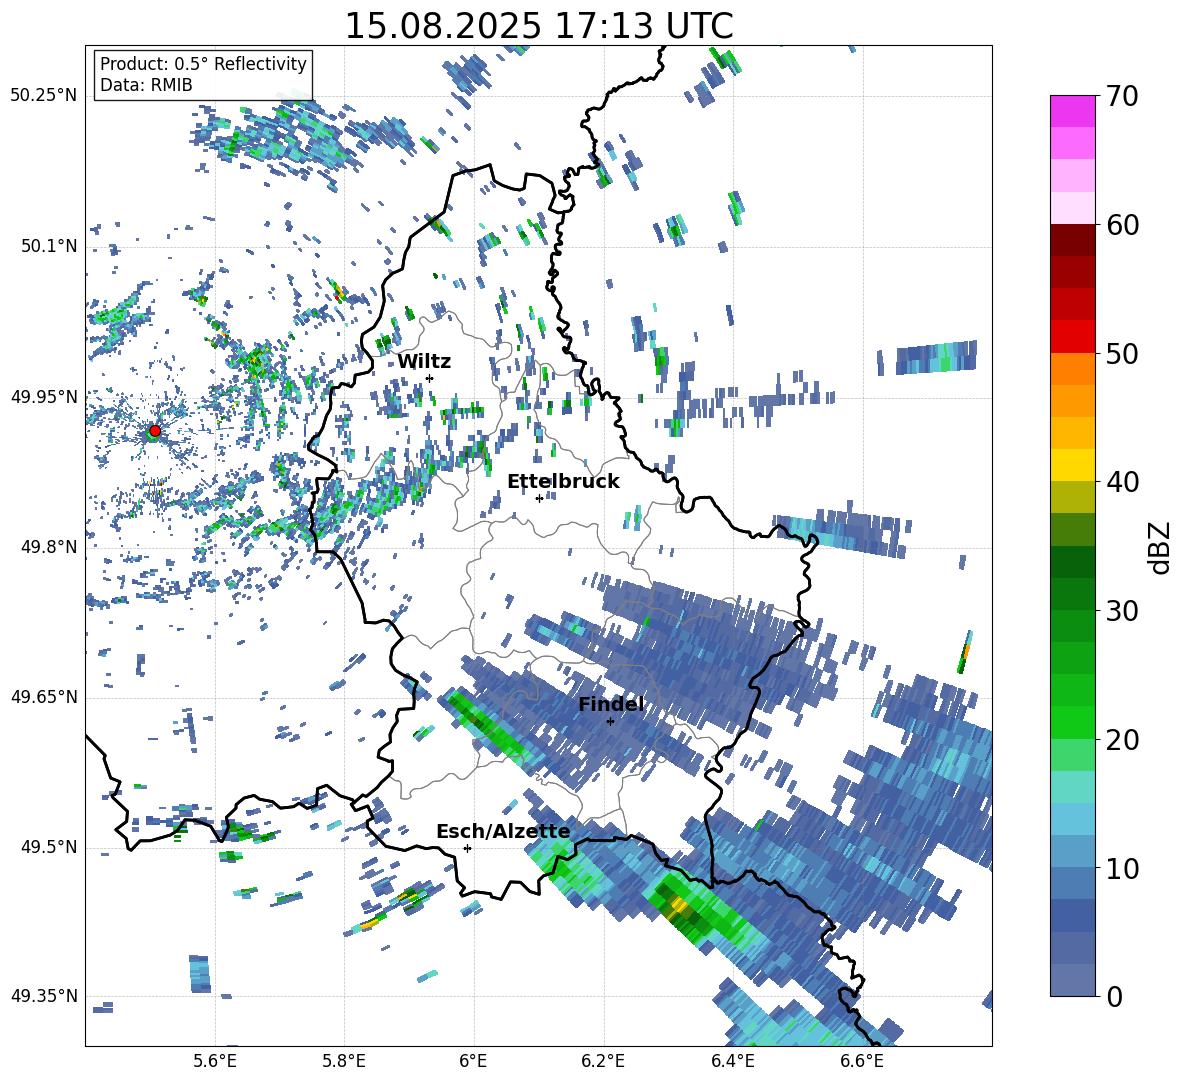Click the Esch/Alzette station cross marker
1184x1081 pixels.
pyautogui.click(x=467, y=848)
